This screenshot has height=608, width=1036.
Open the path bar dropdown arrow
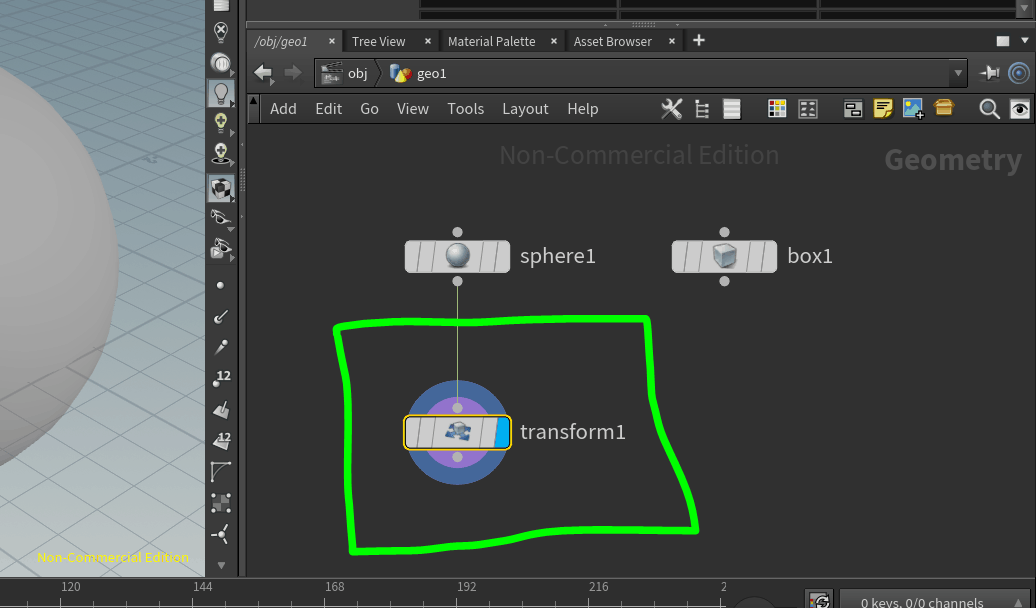pyautogui.click(x=957, y=73)
